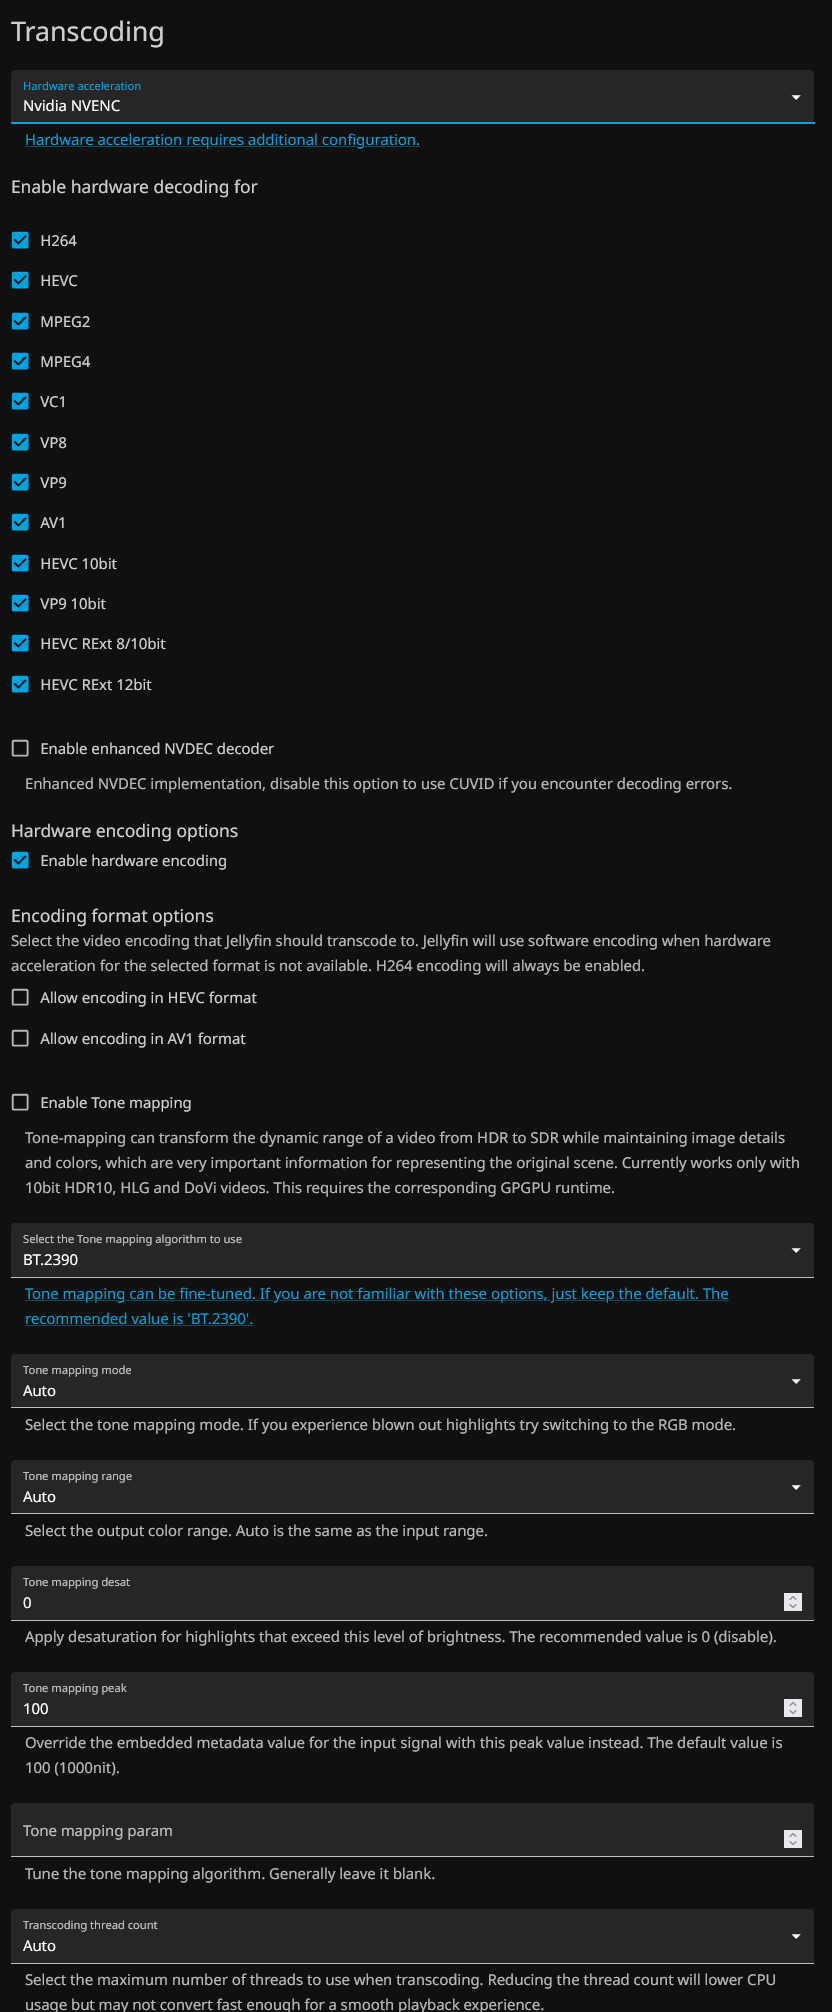The width and height of the screenshot is (832, 2012).
Task: Click into the Tone mapping peak field
Action: 400,1709
